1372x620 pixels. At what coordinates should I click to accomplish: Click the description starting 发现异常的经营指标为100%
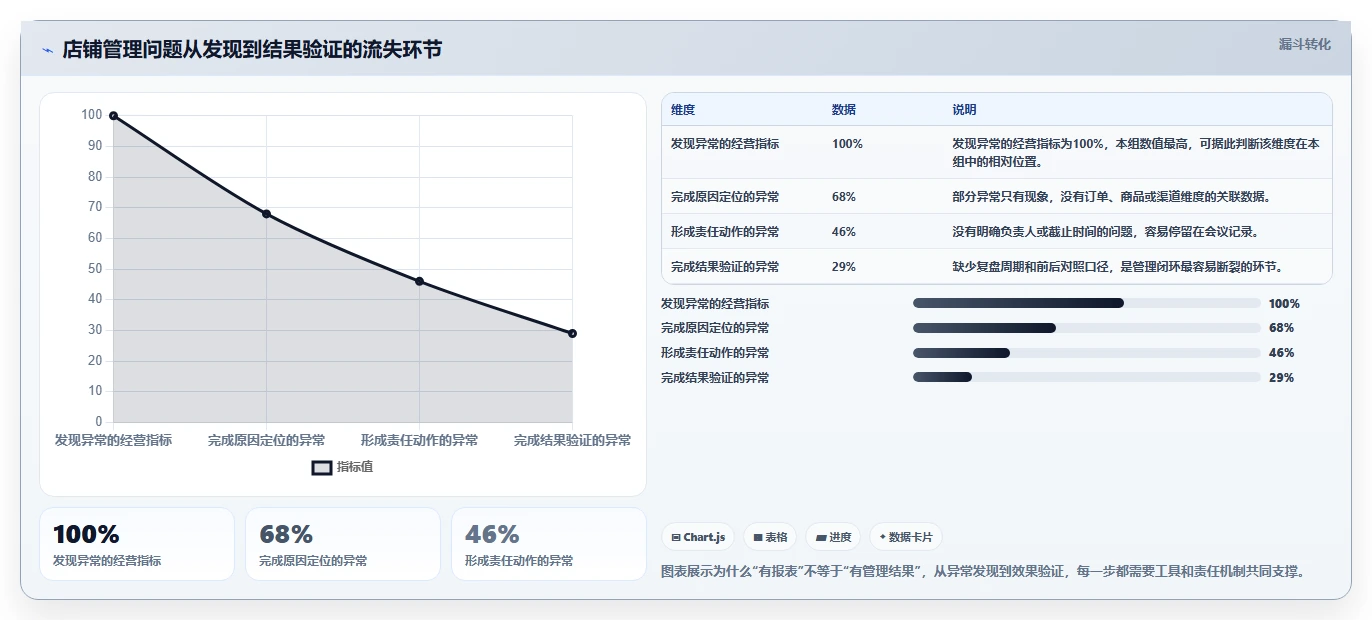(1136, 152)
